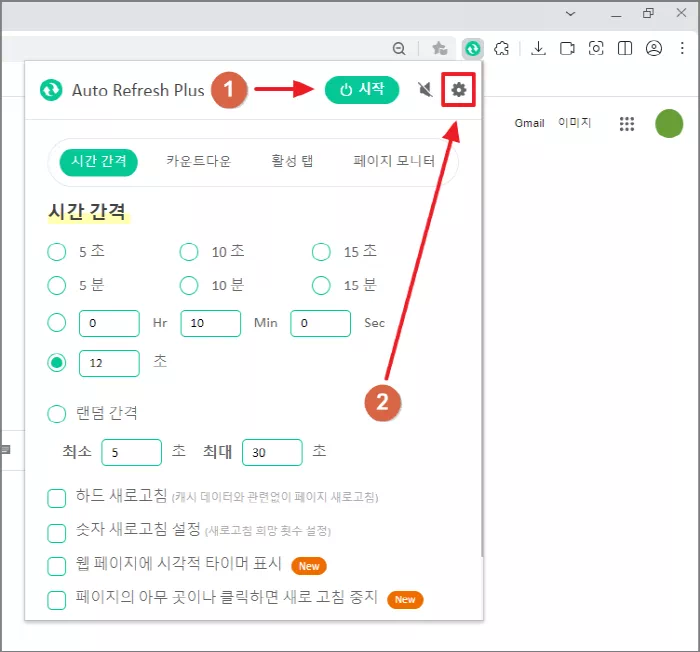
Task: Enable 클릭하면 새로 고침 중지 checkbox
Action: pos(57,600)
